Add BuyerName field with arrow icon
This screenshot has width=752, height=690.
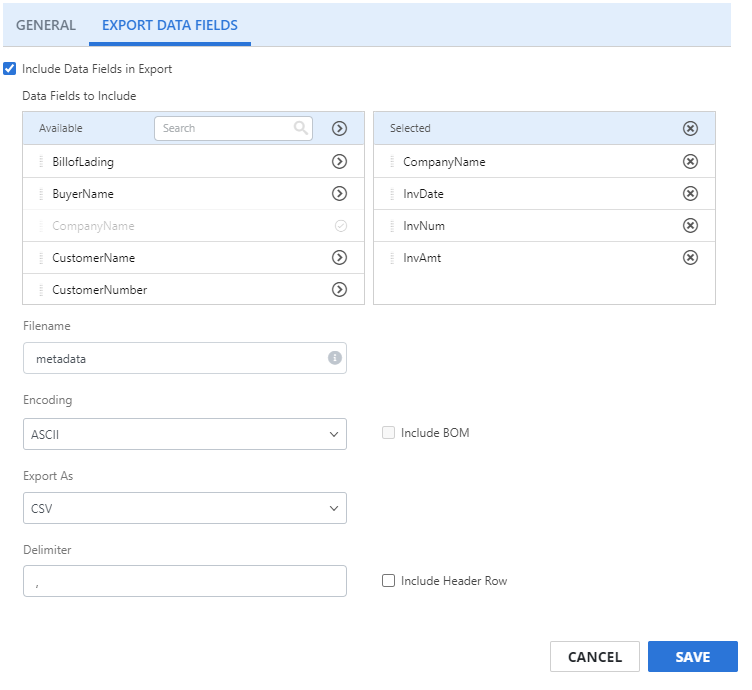click(x=339, y=194)
